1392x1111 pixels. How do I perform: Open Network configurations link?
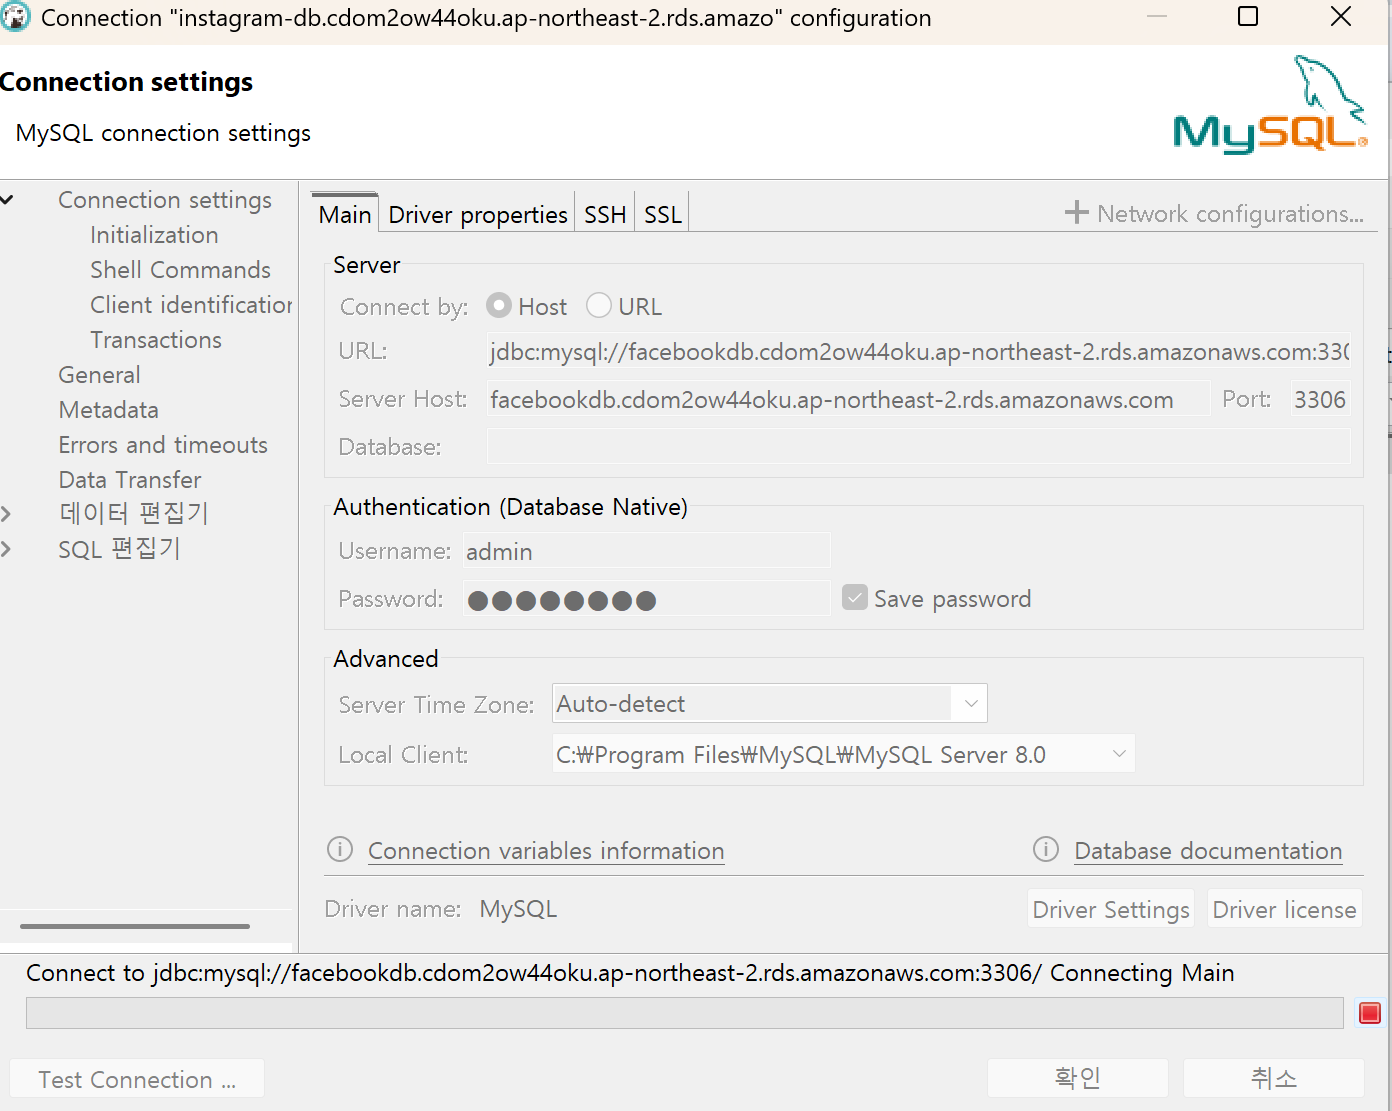1230,214
